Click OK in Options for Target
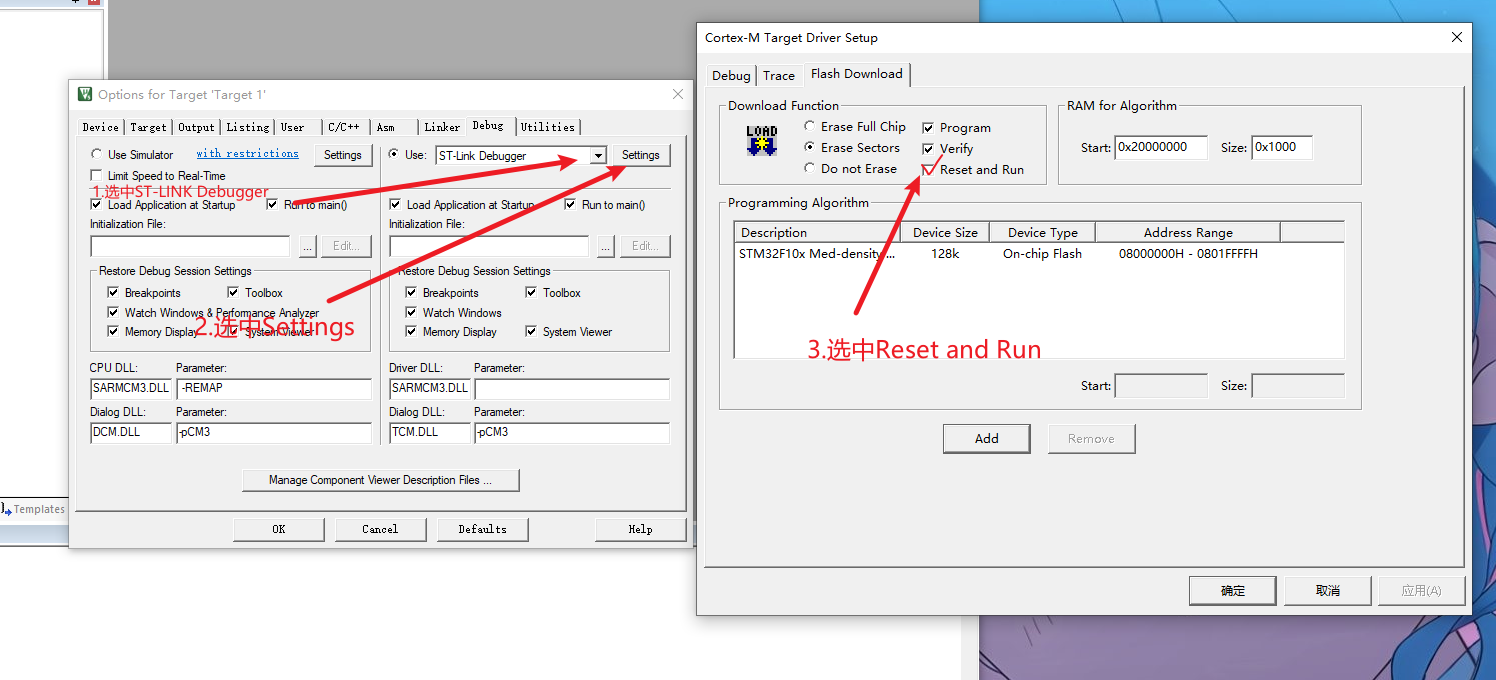 (279, 529)
